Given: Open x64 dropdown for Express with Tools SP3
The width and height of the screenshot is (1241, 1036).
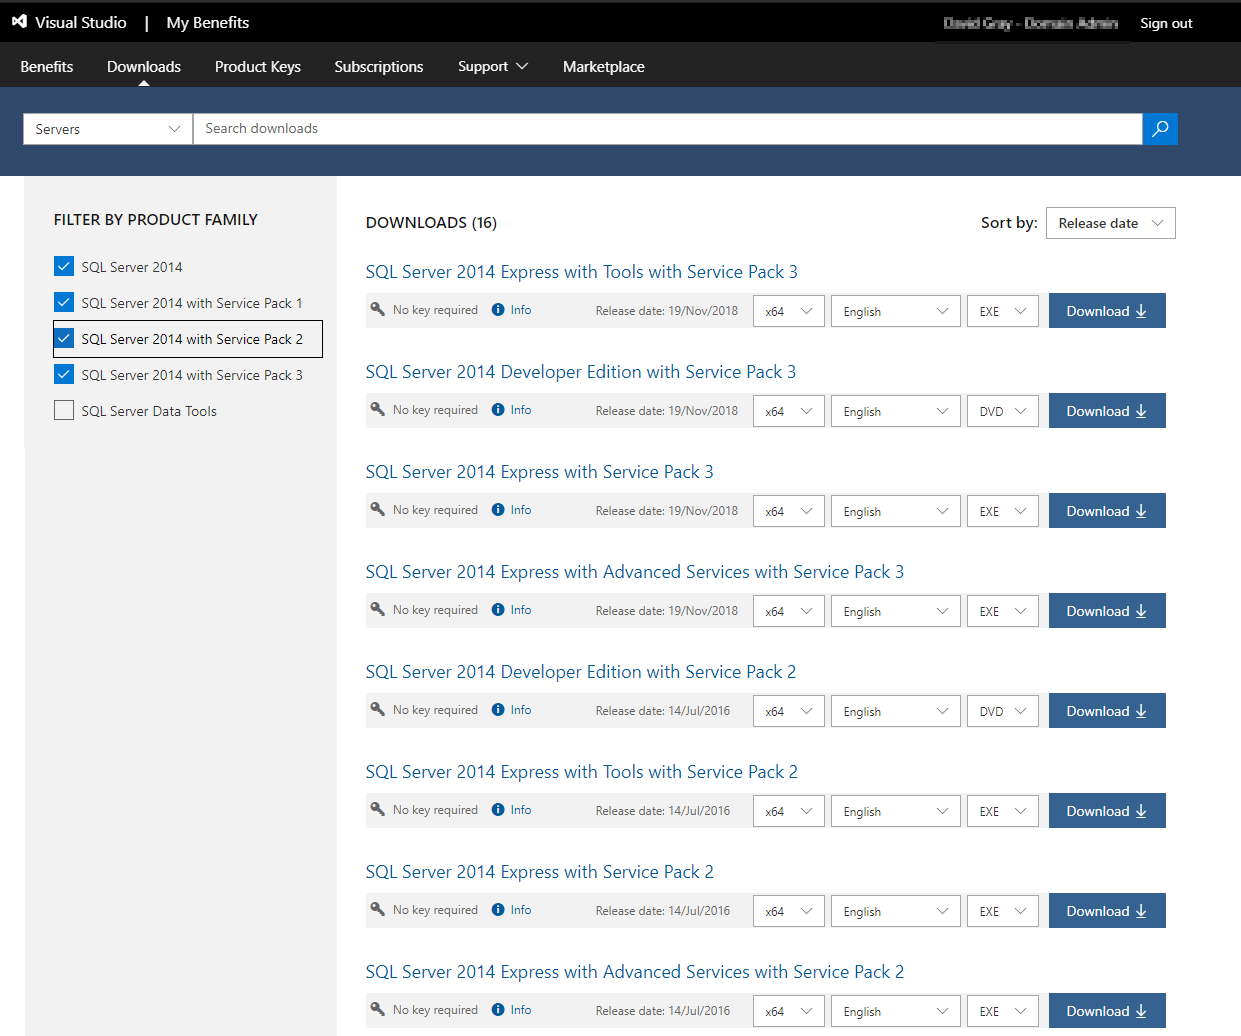Looking at the screenshot, I should 789,311.
